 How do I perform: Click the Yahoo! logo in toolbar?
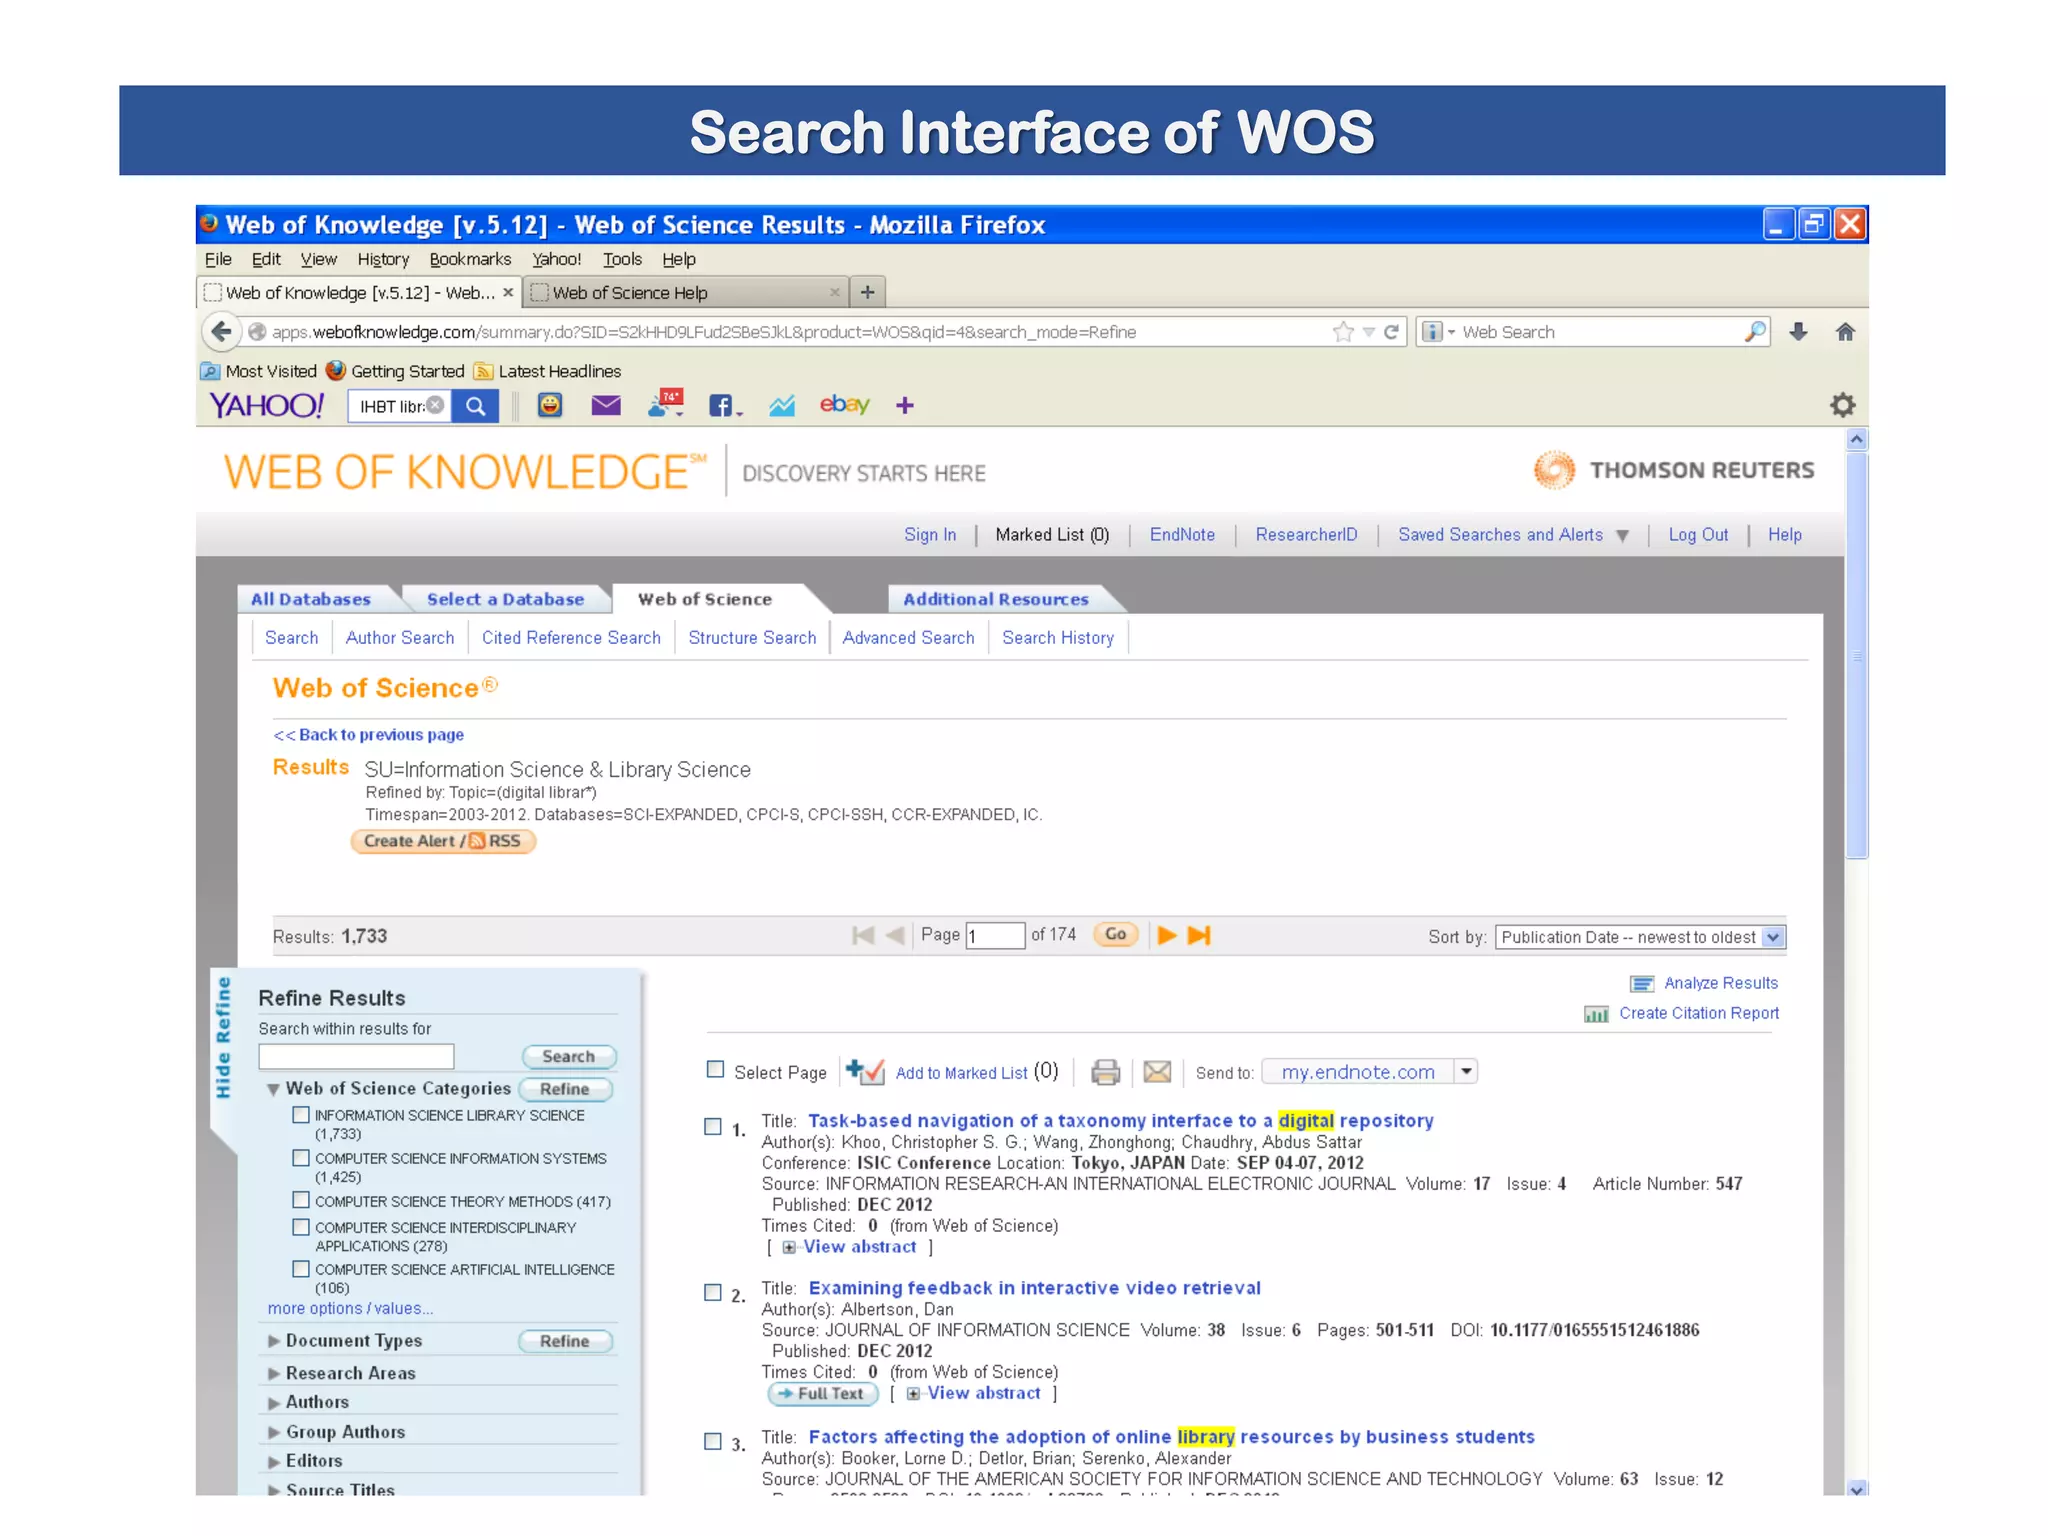tap(267, 405)
